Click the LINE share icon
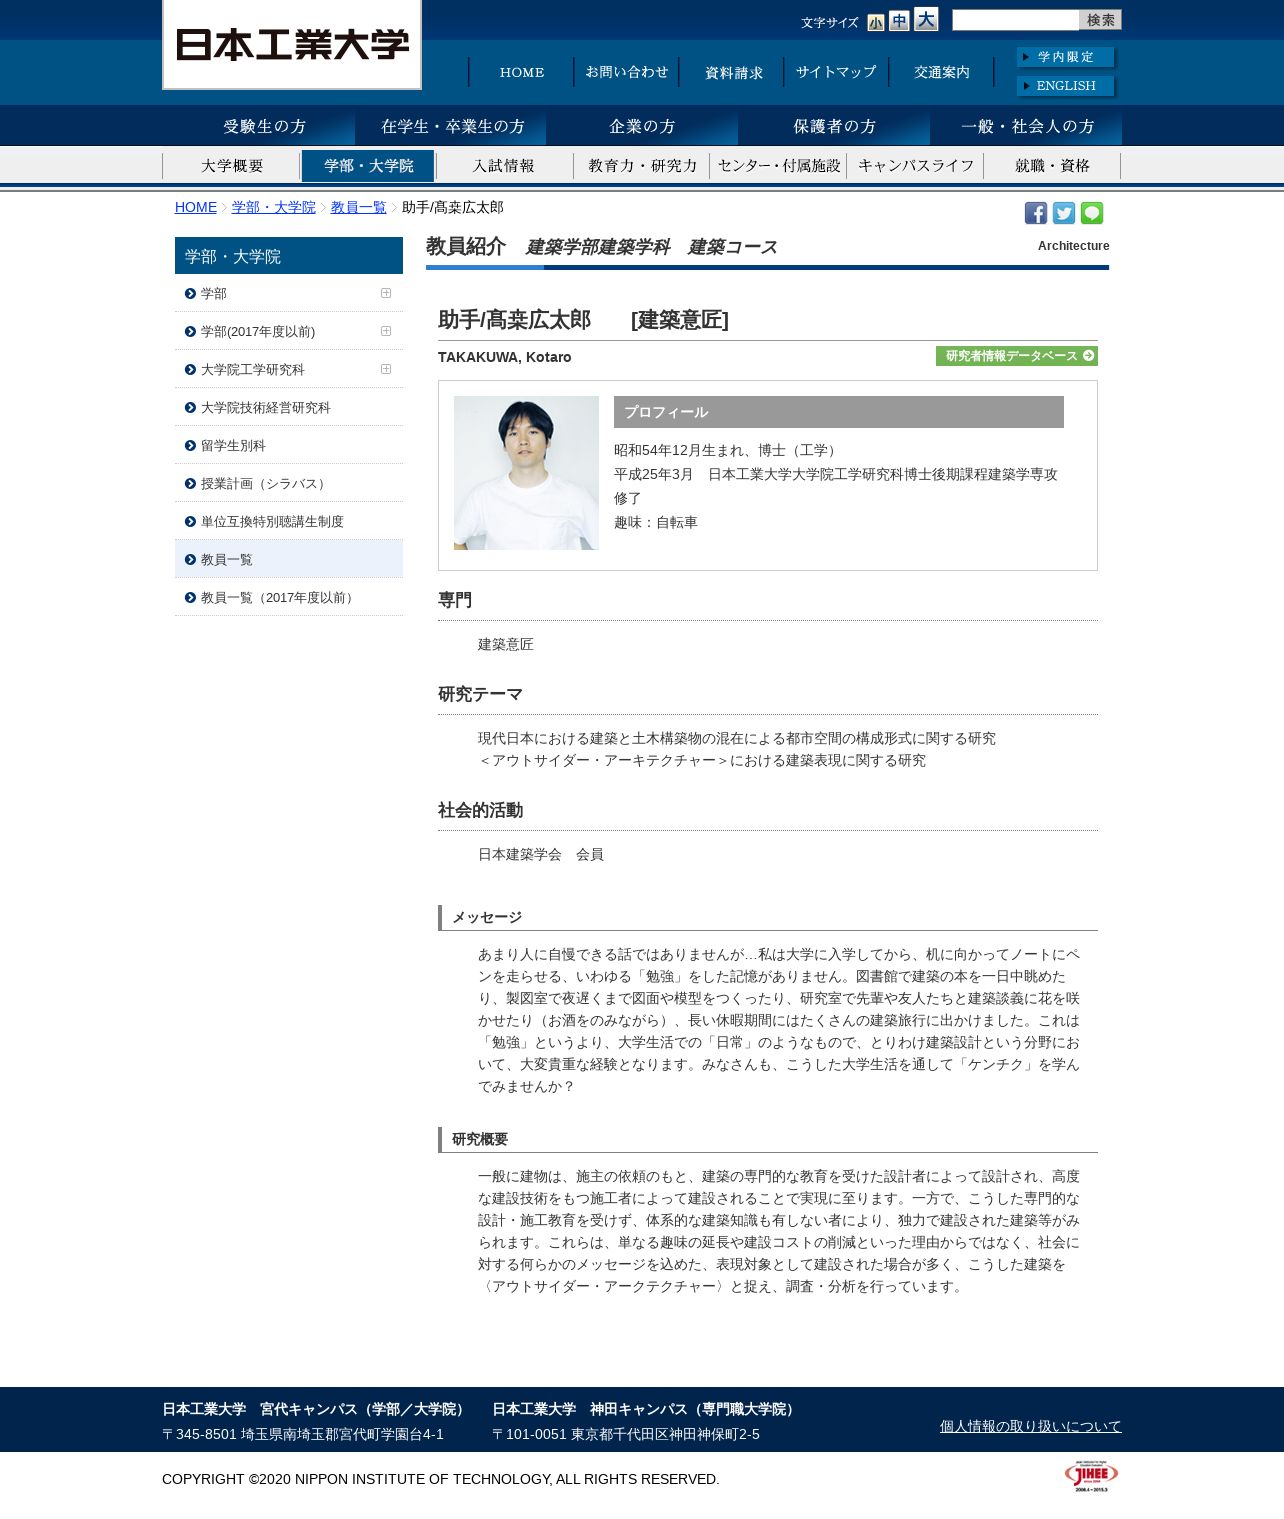The image size is (1284, 1519). tap(1092, 213)
